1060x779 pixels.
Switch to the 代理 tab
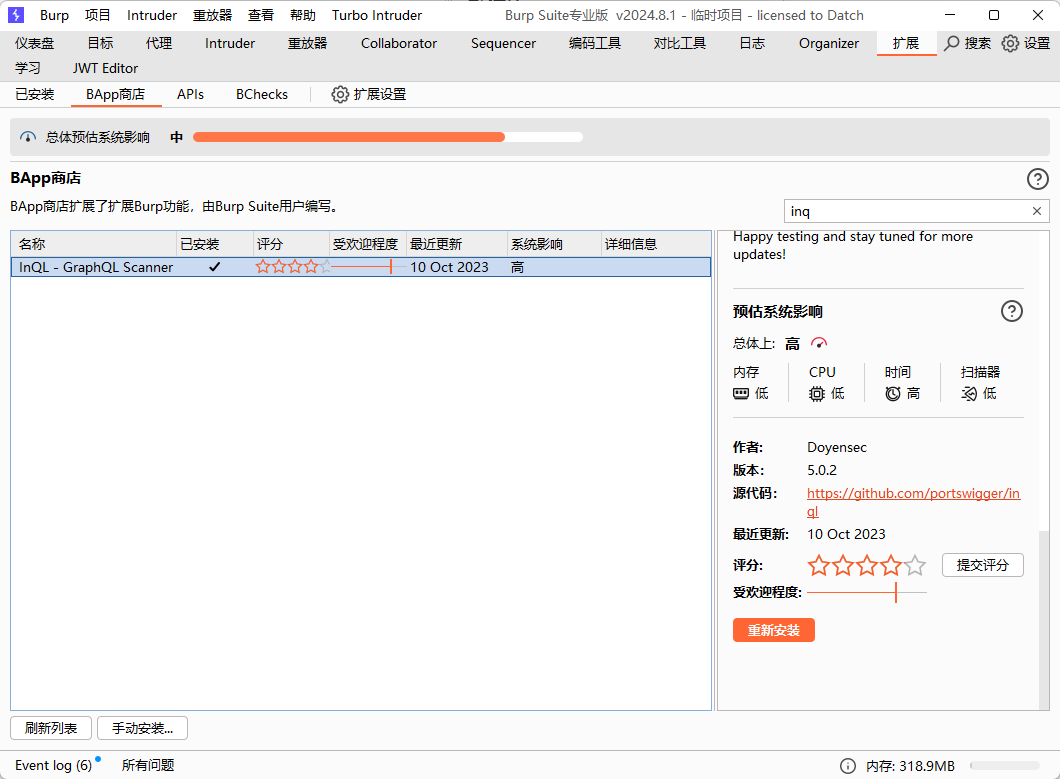click(x=159, y=43)
